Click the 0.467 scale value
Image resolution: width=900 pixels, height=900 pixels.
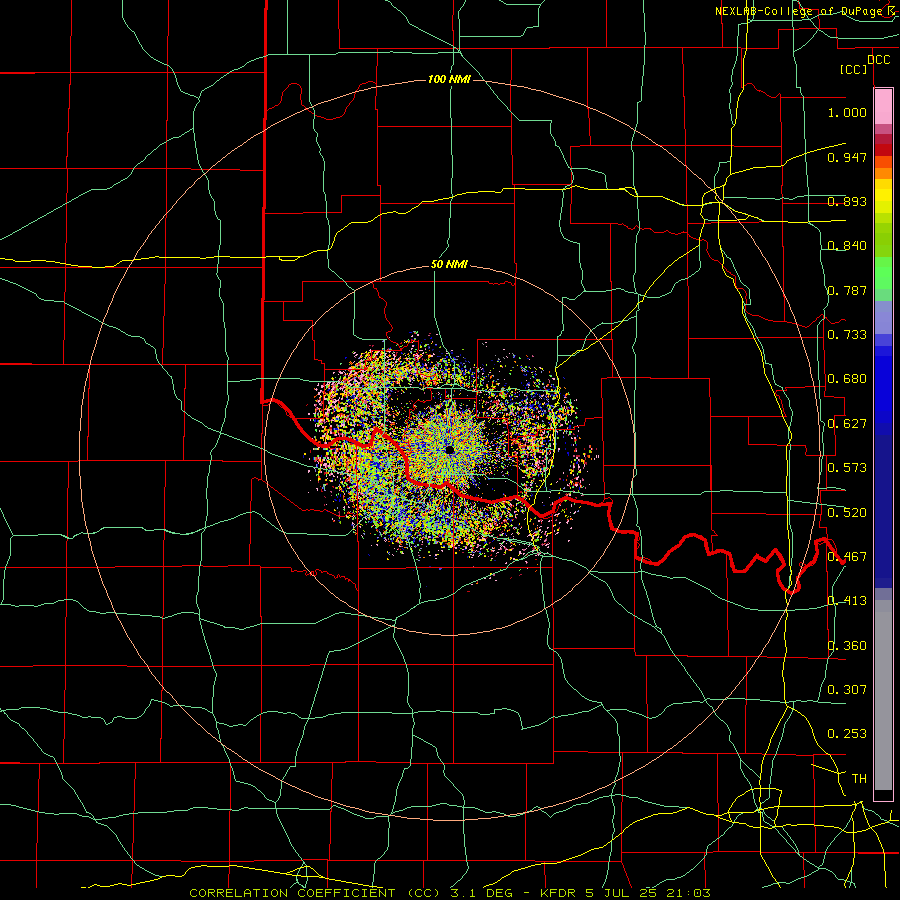(x=847, y=557)
